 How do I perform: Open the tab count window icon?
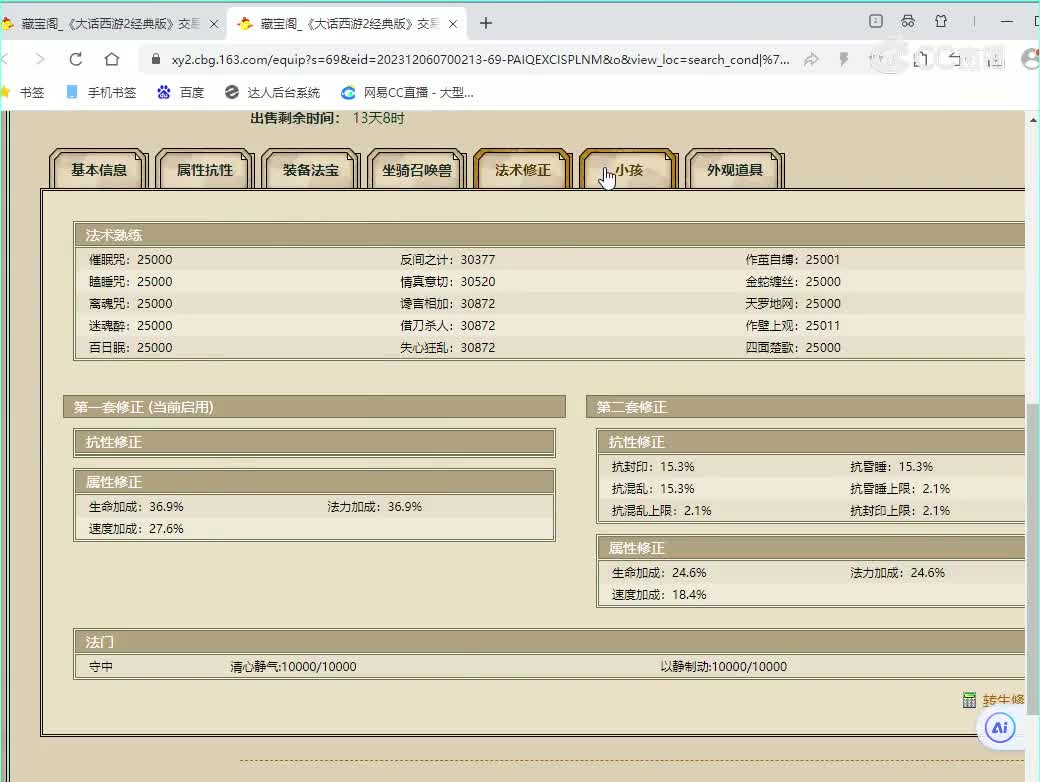pyautogui.click(x=876, y=21)
